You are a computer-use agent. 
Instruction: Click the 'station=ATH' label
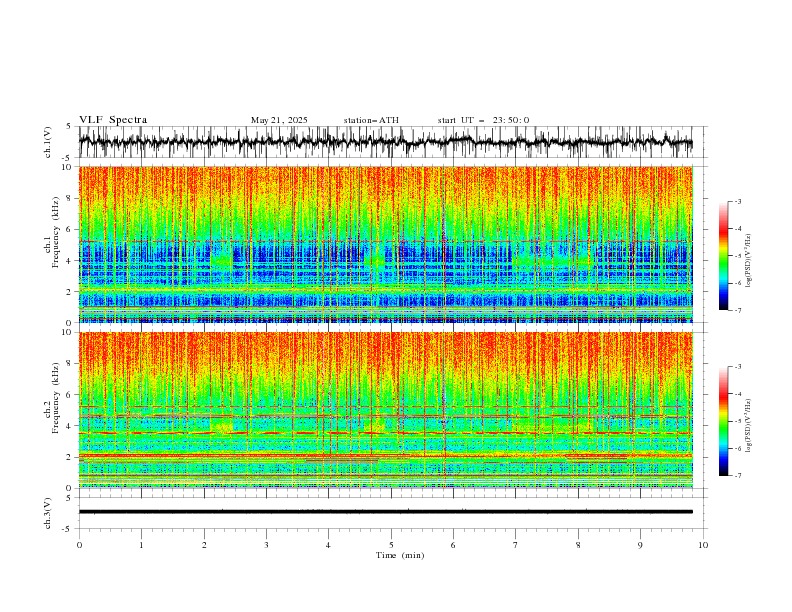(x=371, y=120)
